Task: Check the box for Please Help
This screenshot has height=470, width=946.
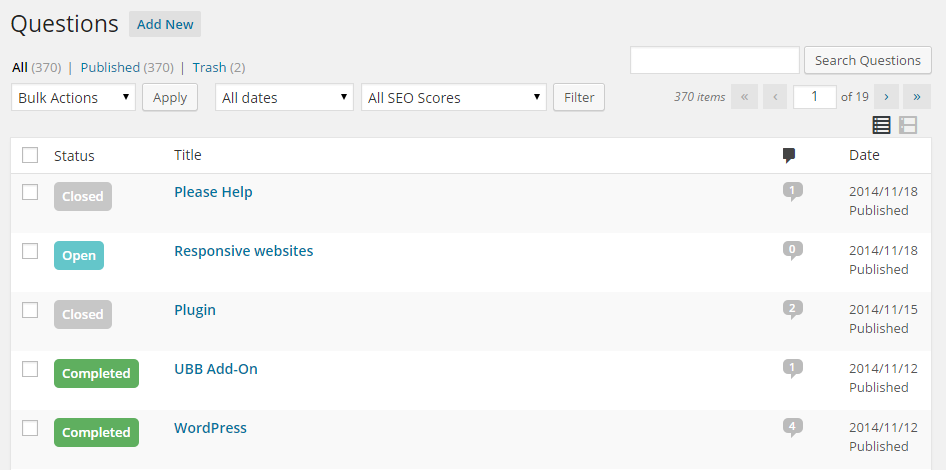Action: (30, 192)
